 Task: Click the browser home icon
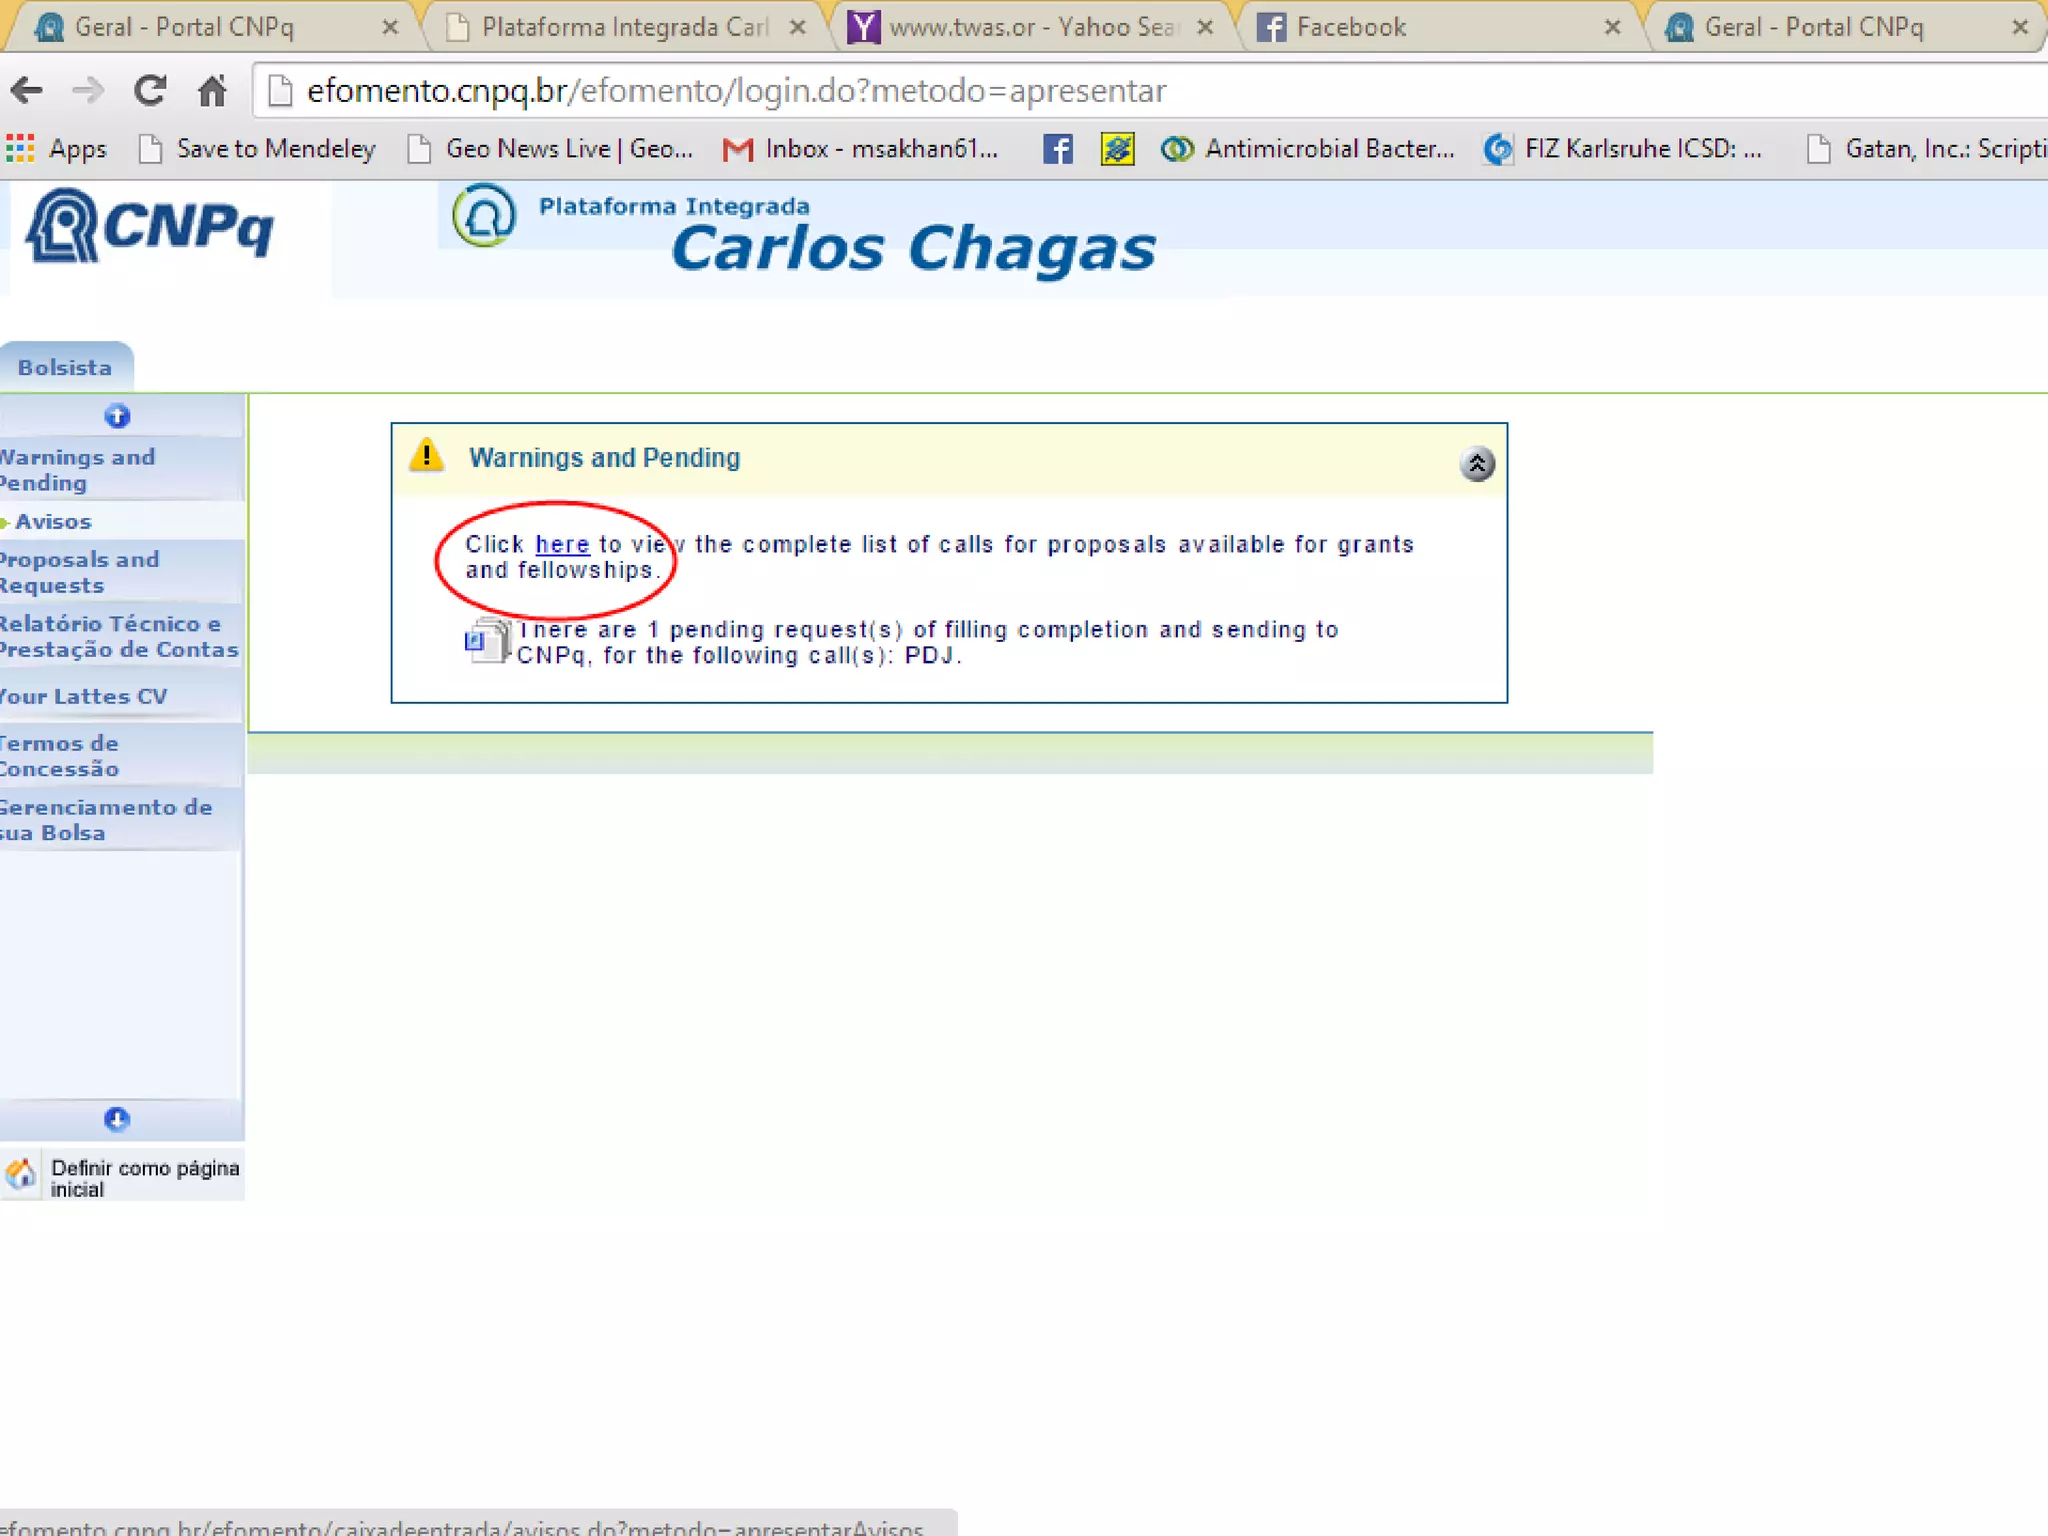(212, 91)
